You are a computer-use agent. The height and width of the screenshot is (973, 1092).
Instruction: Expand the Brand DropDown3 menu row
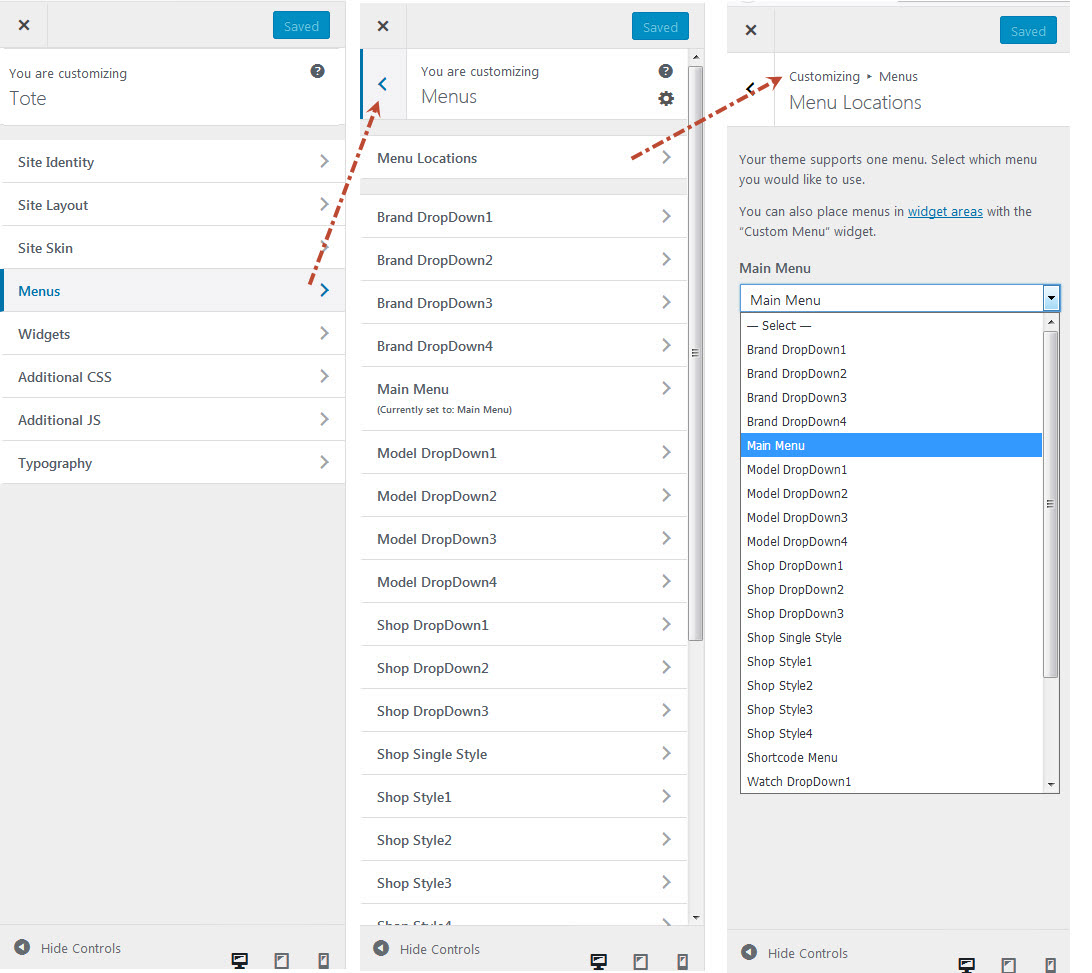pyautogui.click(x=524, y=303)
